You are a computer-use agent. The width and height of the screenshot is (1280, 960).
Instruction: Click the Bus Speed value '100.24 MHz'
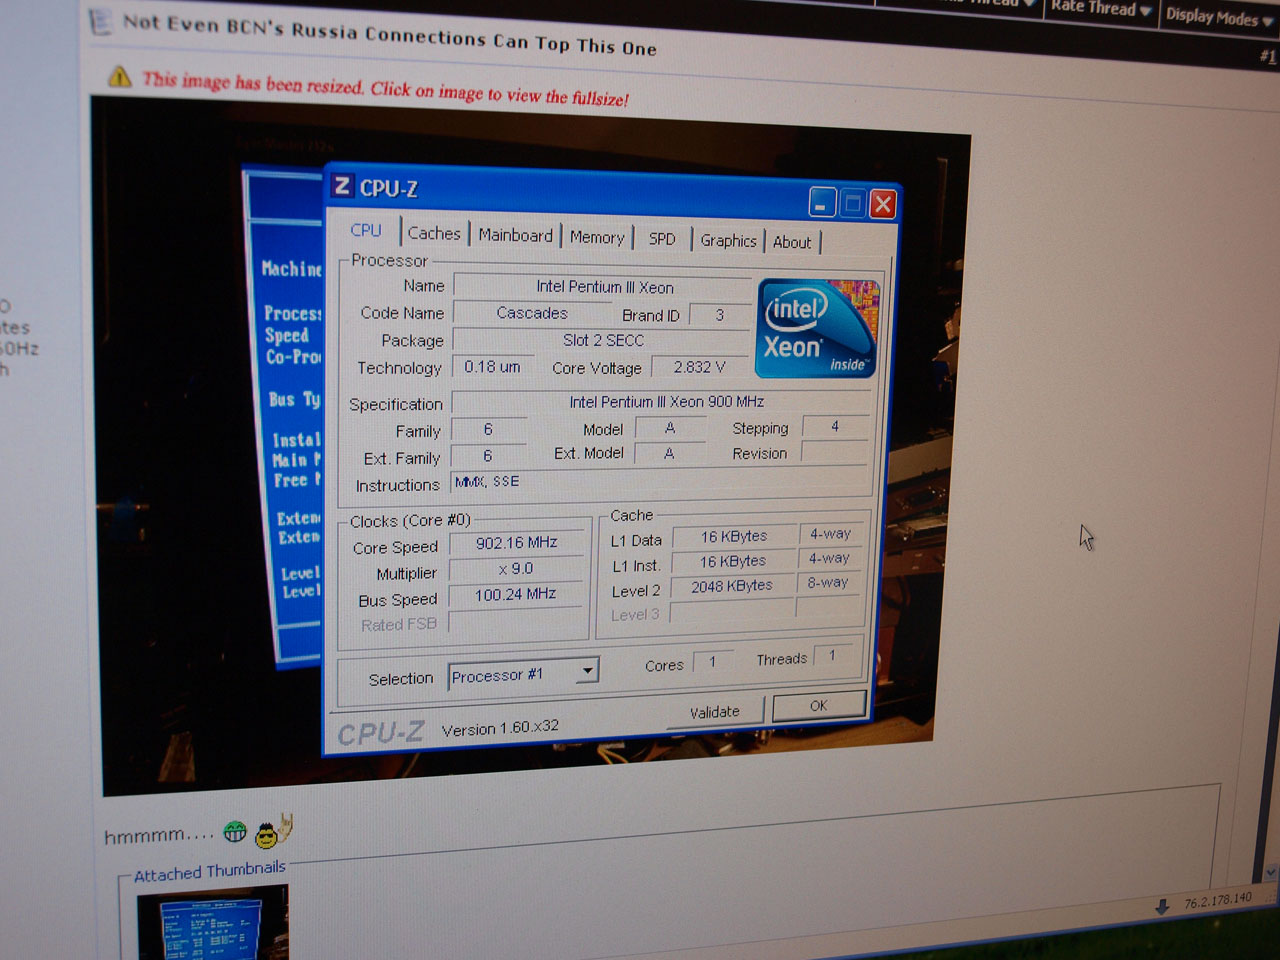tap(515, 594)
